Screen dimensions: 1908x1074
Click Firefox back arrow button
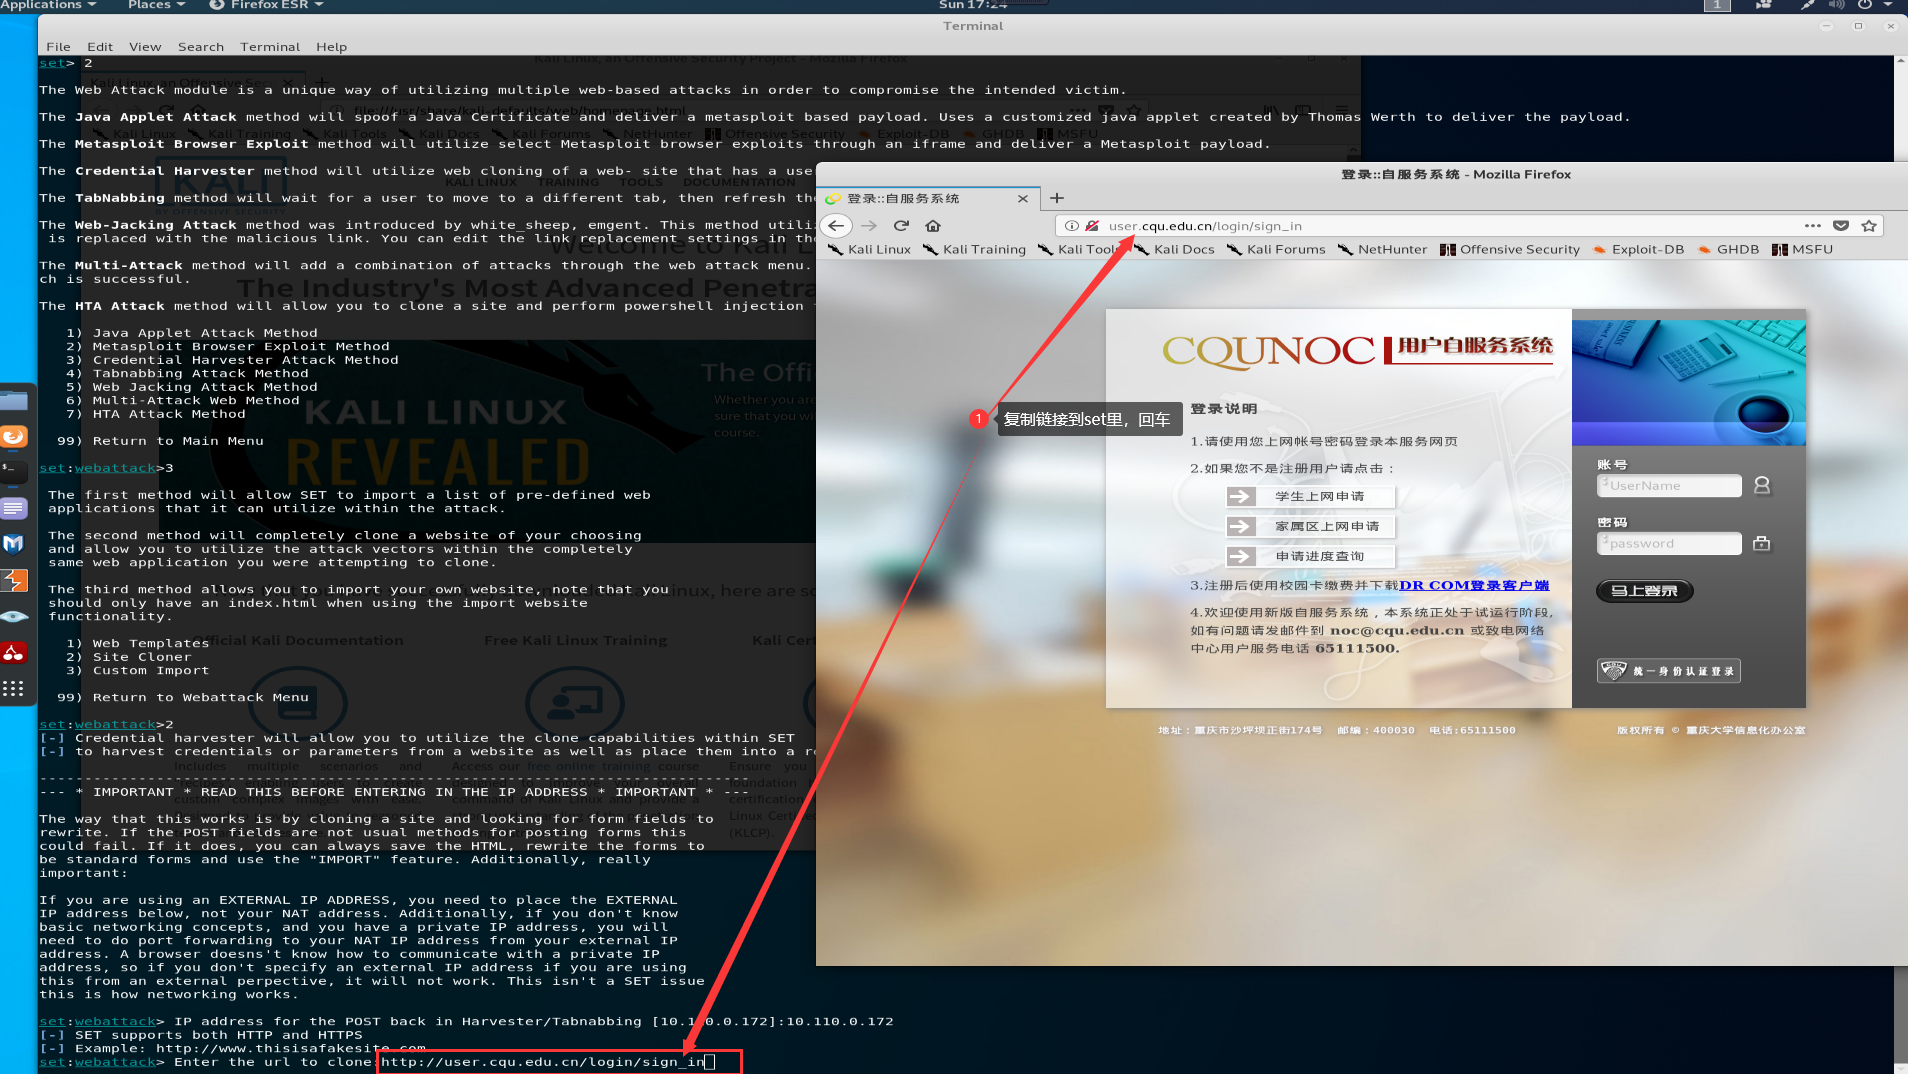836,226
